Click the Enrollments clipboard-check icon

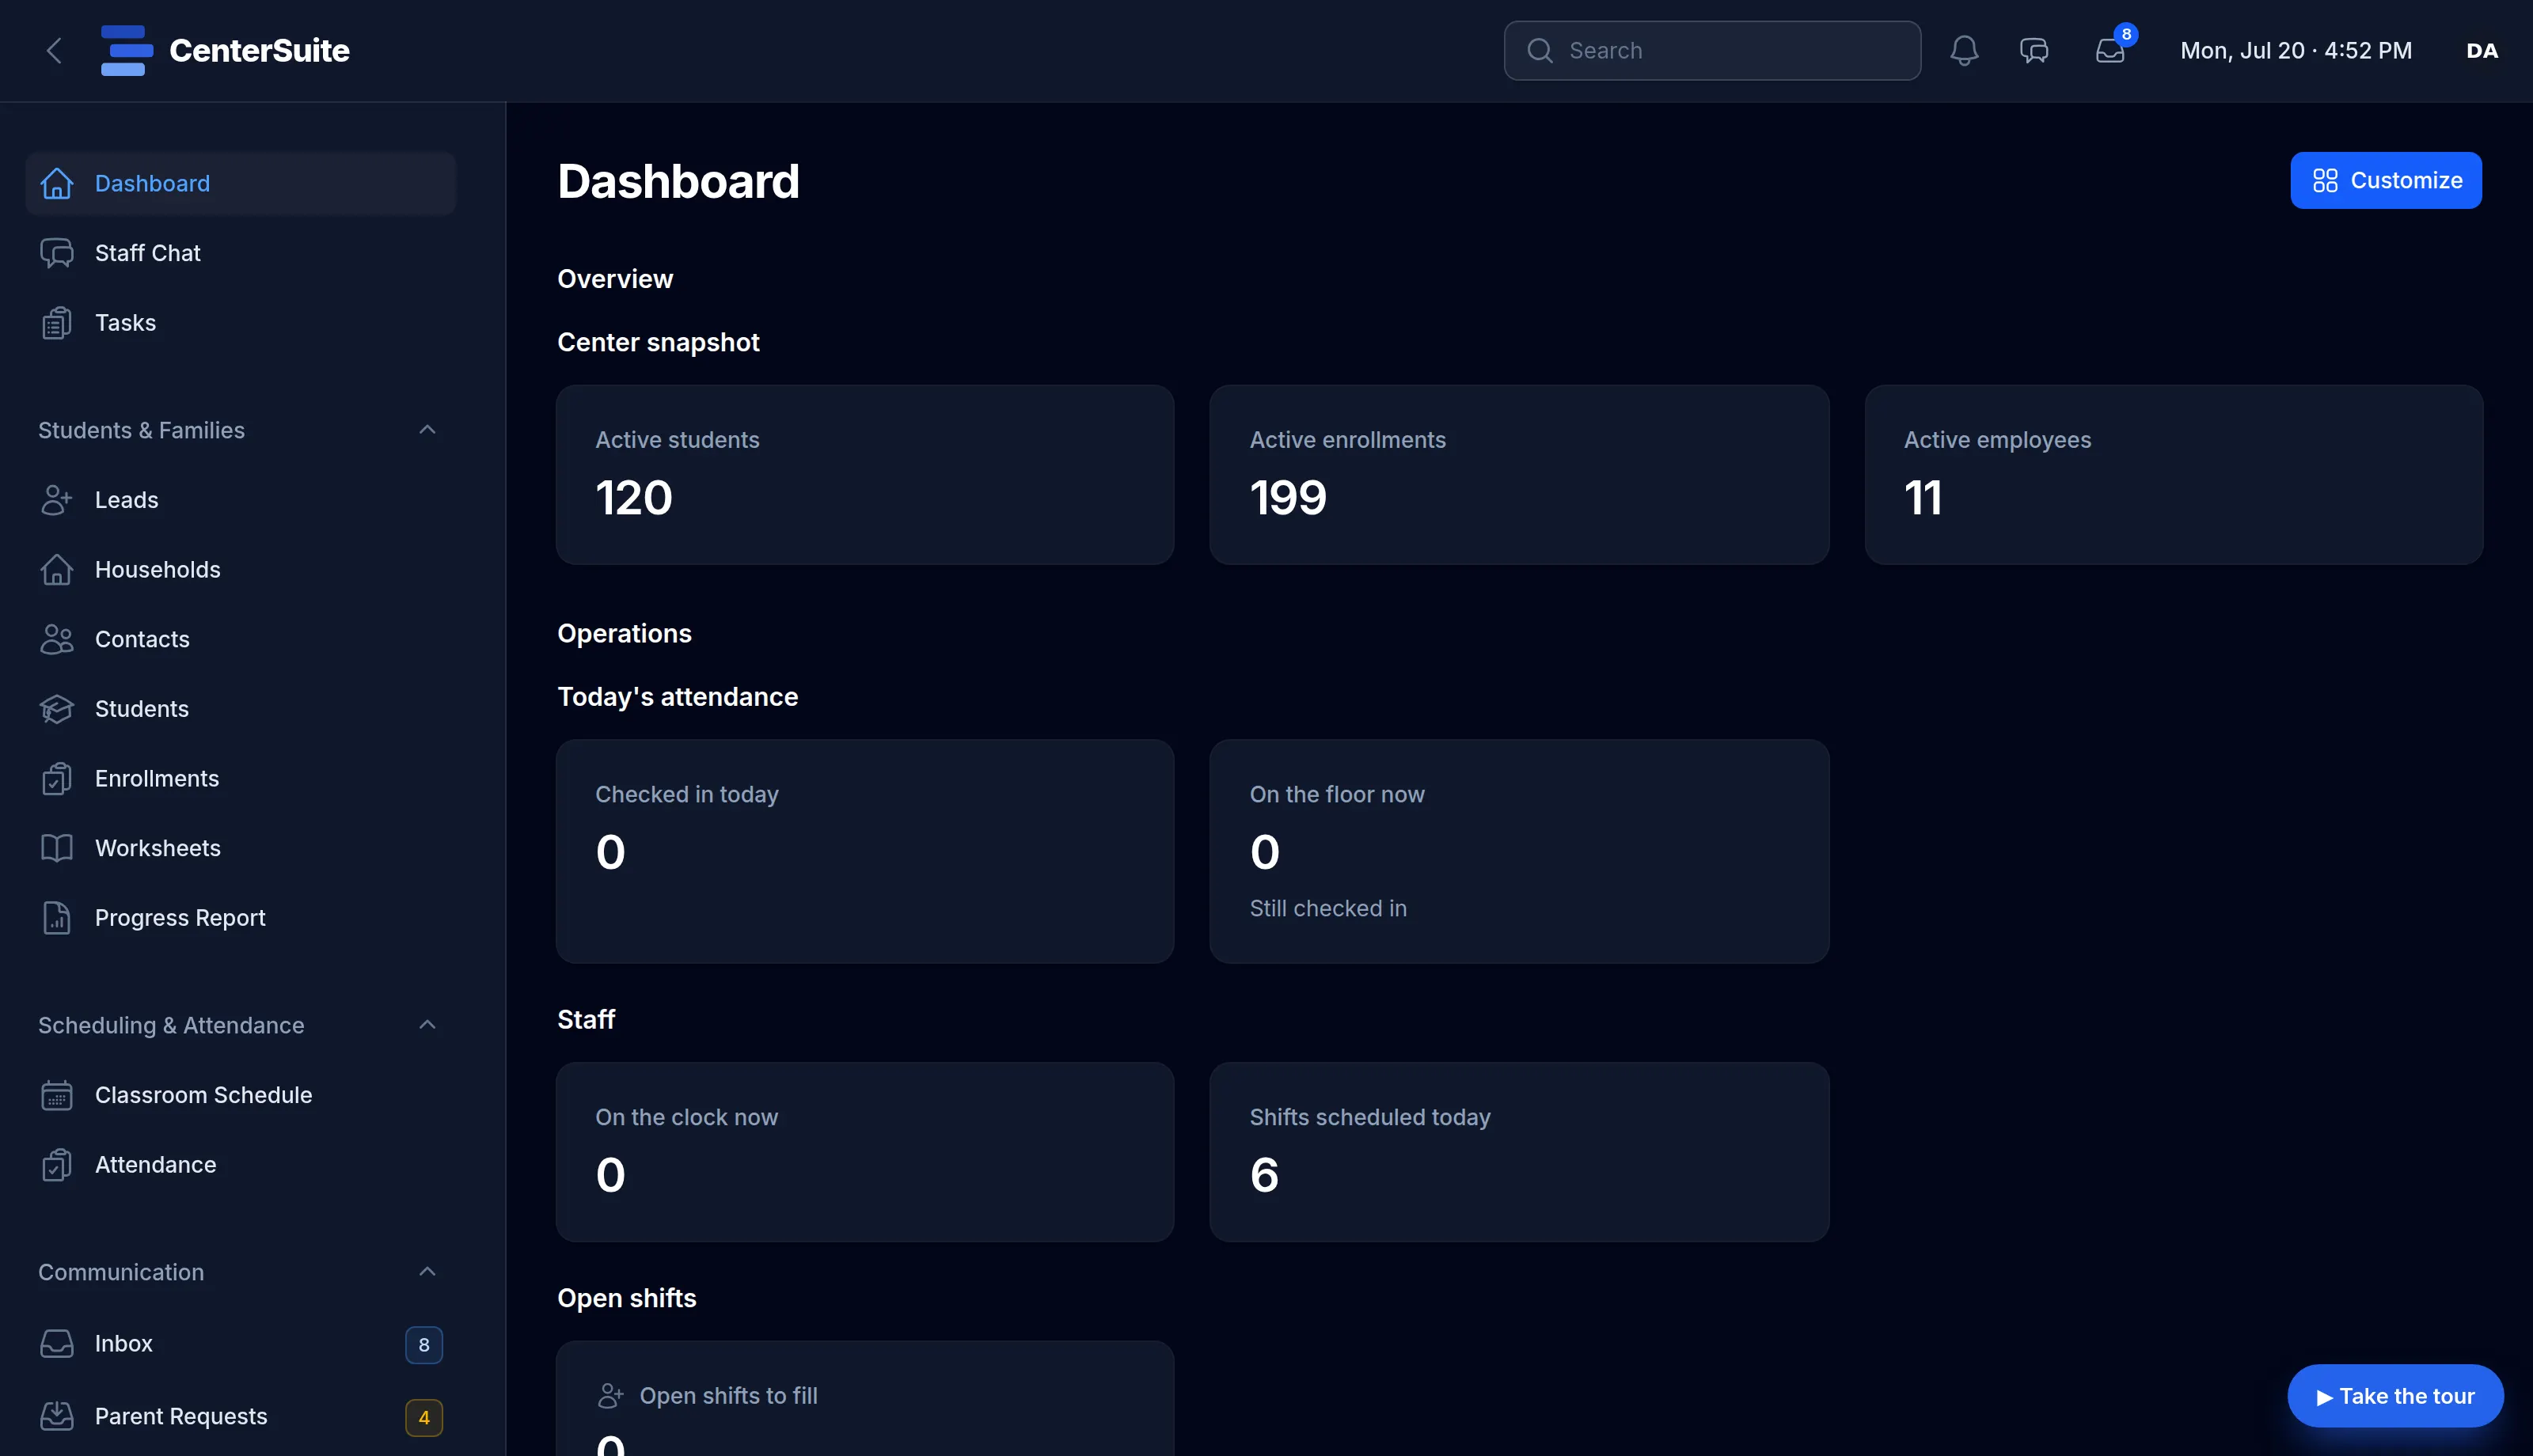click(57, 779)
